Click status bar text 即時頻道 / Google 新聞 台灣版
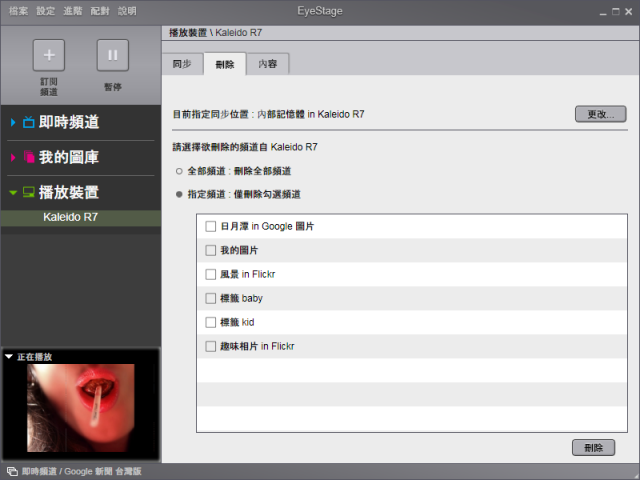This screenshot has width=640, height=480. click(x=82, y=471)
